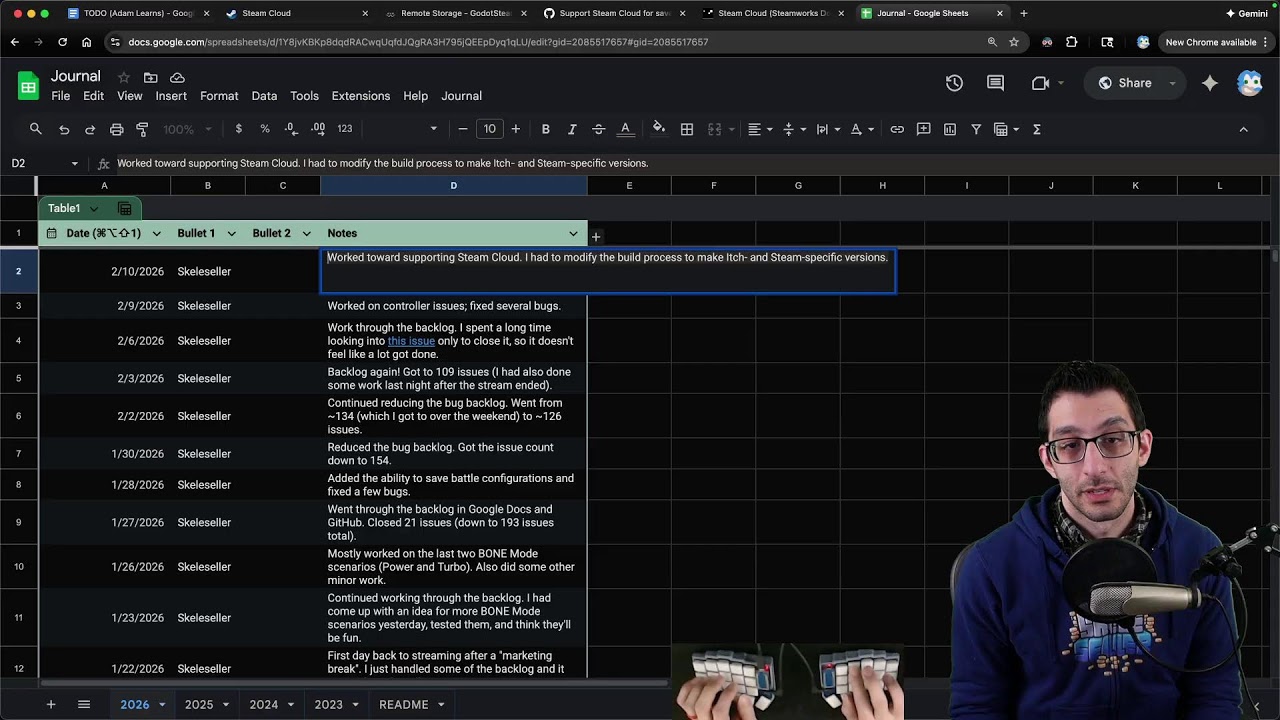Switch to the README sheet tab
Image resolution: width=1280 pixels, height=720 pixels.
coord(404,704)
